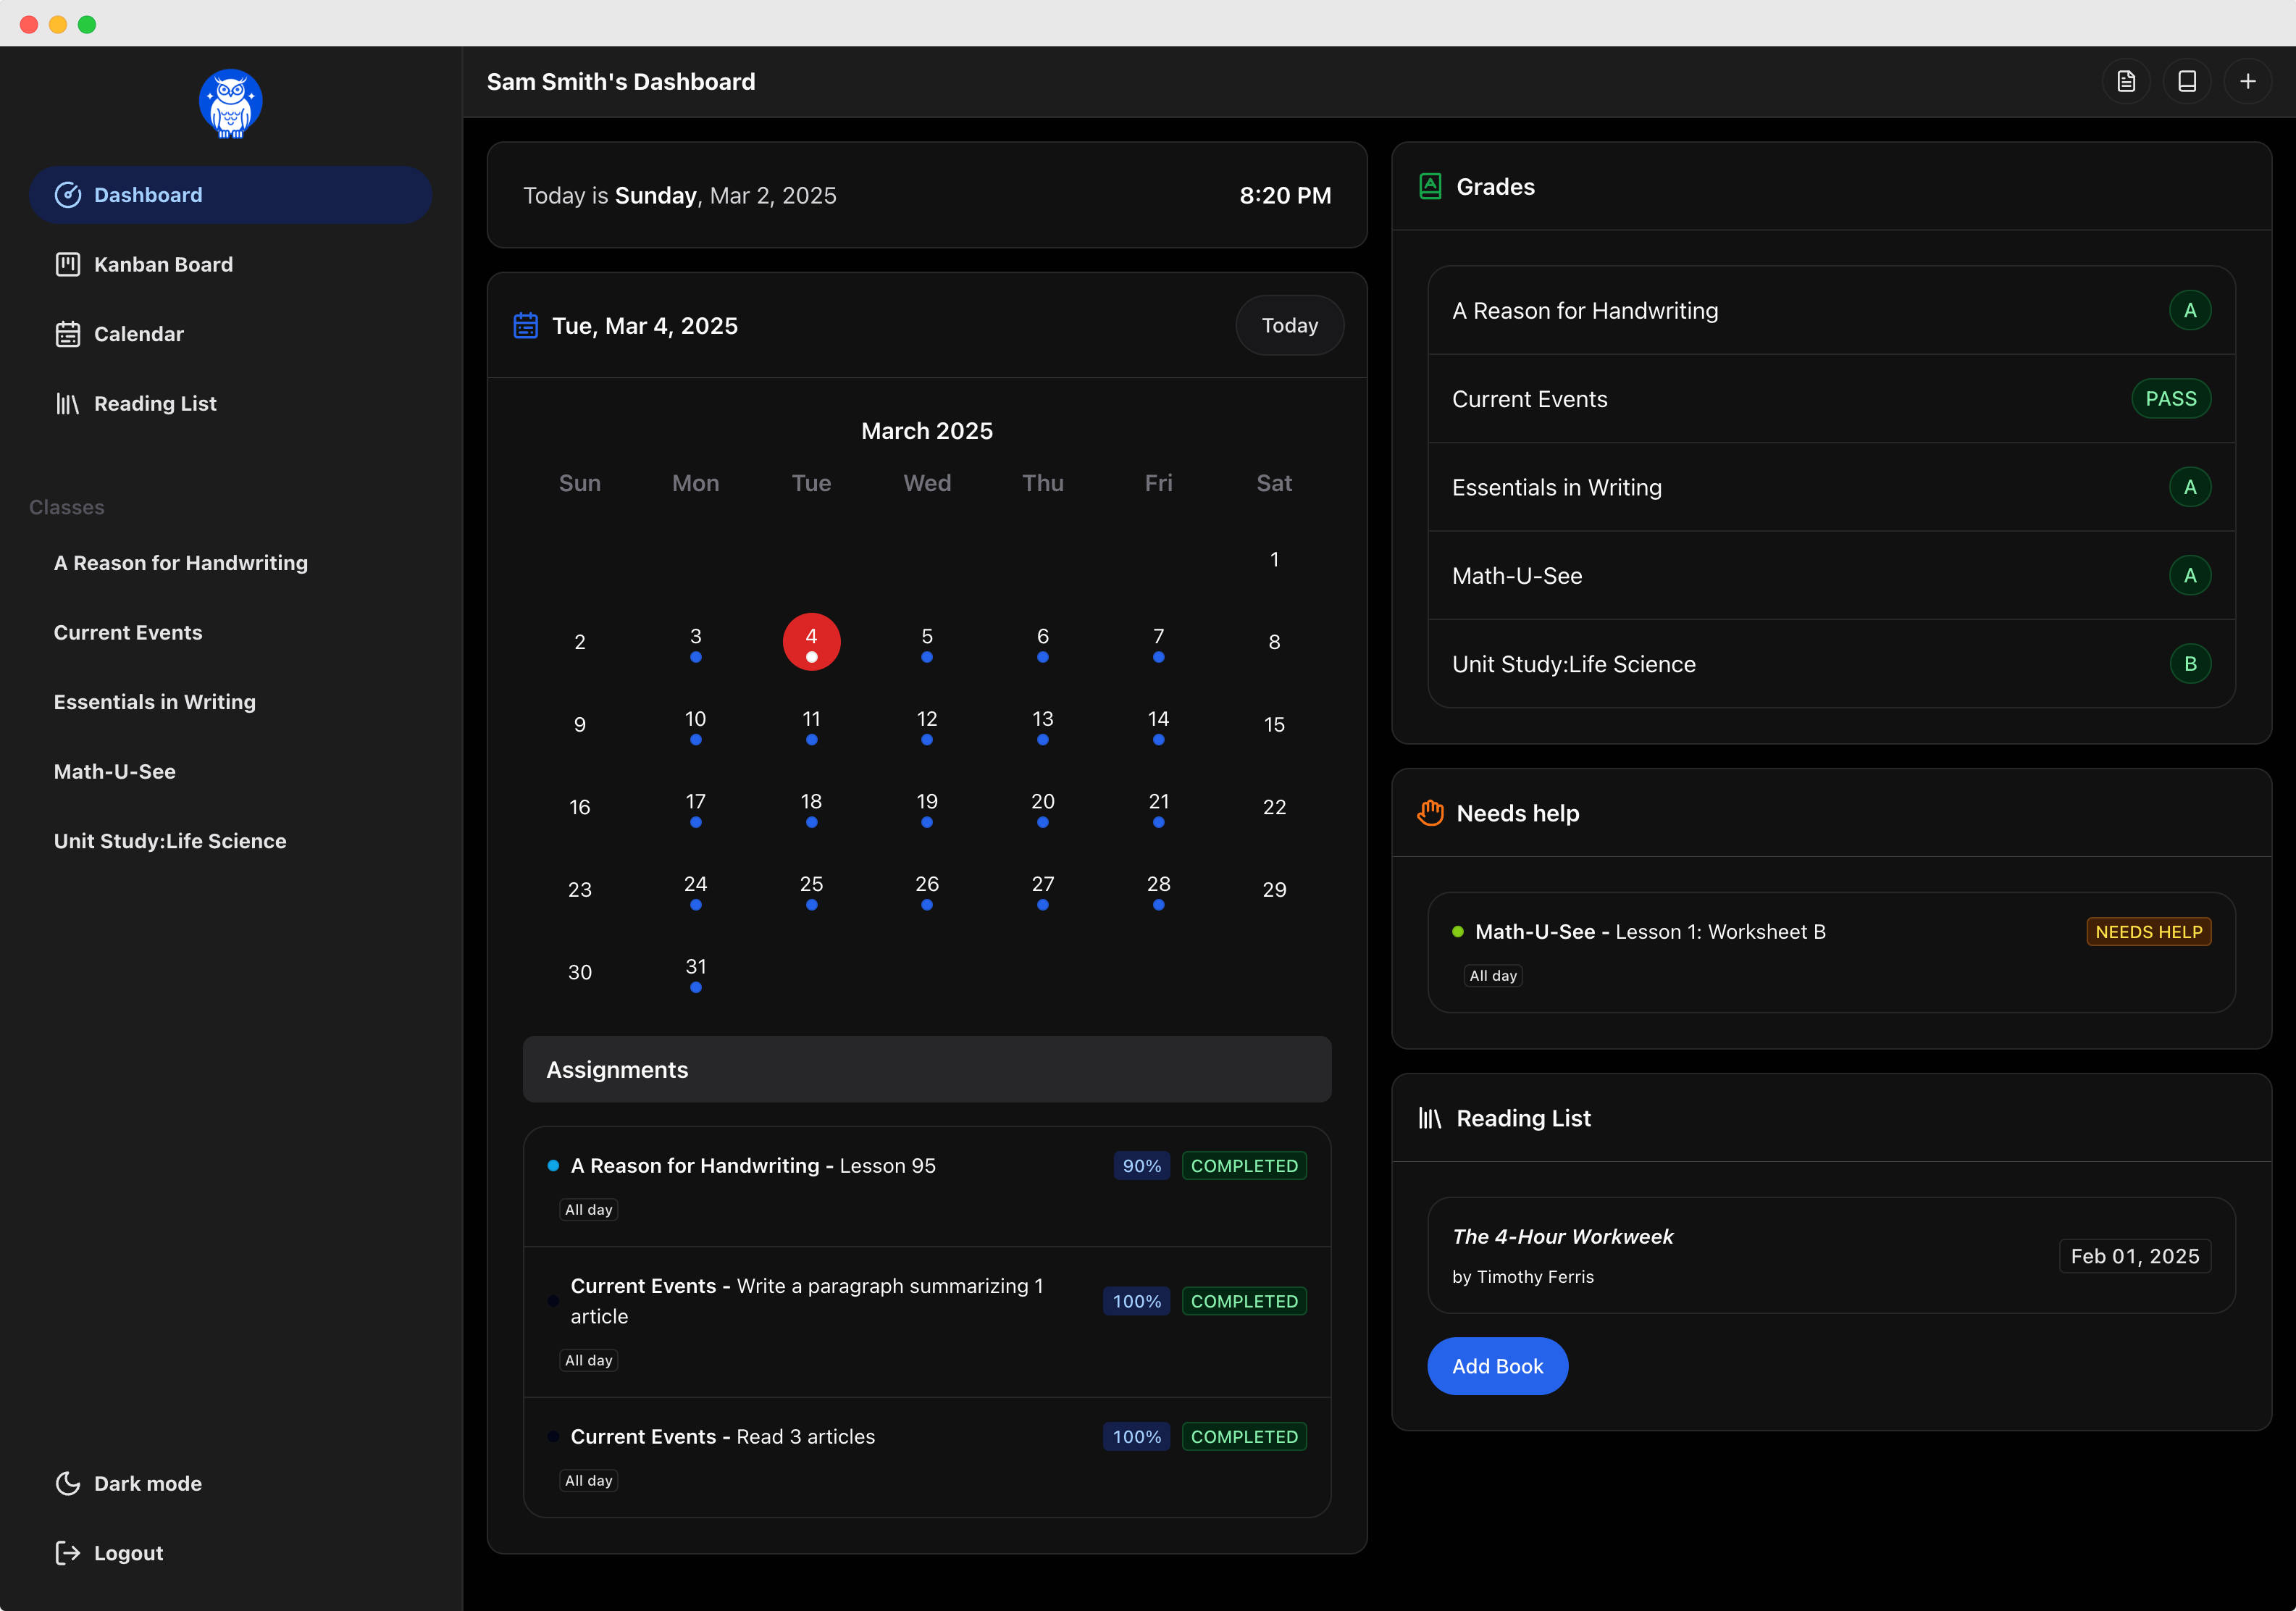Click the book icon near the plus button
Viewport: 2296px width, 1611px height.
(2188, 81)
